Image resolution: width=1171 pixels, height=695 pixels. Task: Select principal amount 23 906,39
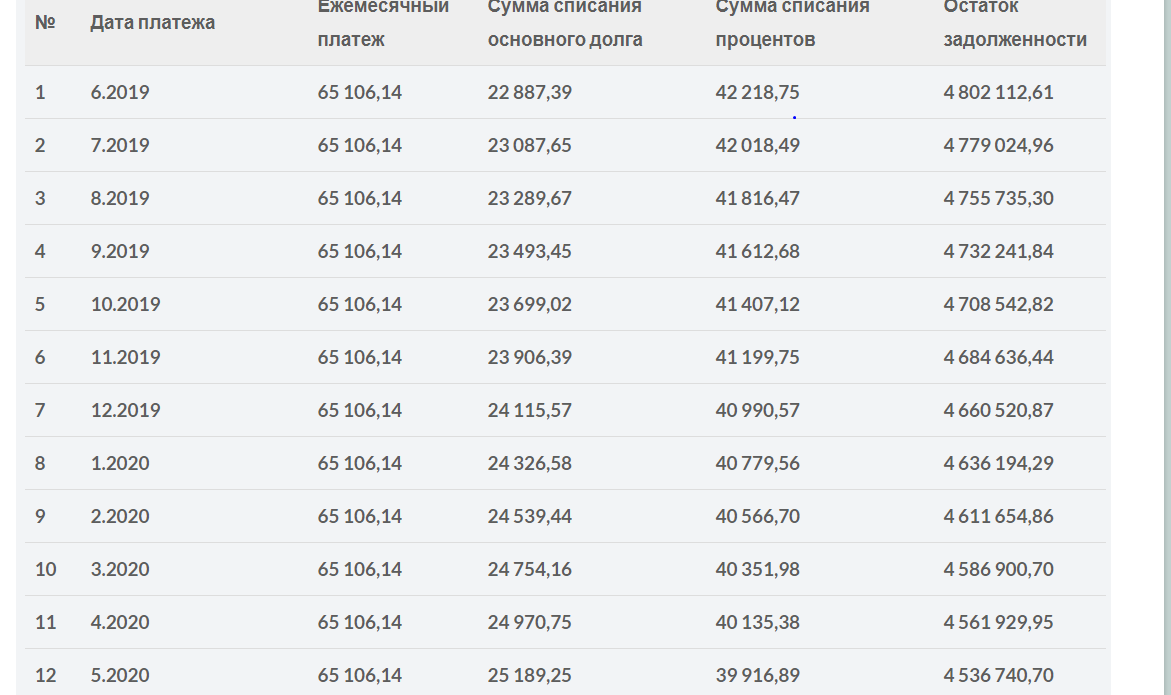tap(529, 357)
